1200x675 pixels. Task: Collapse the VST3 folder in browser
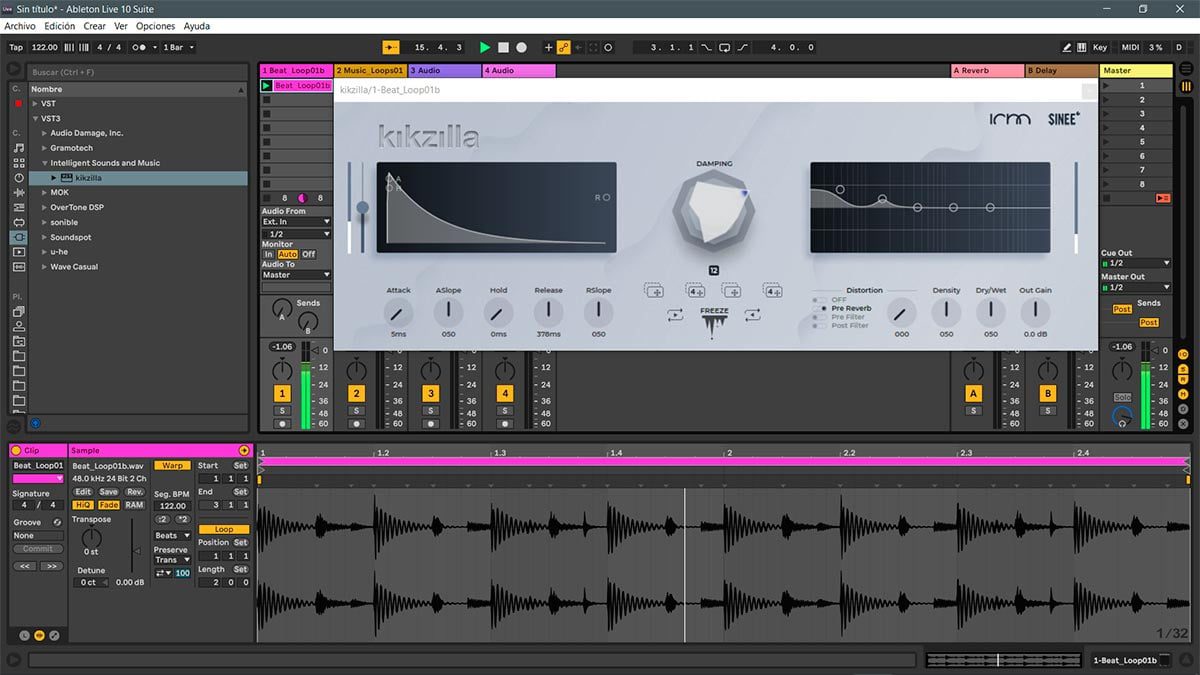pyautogui.click(x=35, y=118)
